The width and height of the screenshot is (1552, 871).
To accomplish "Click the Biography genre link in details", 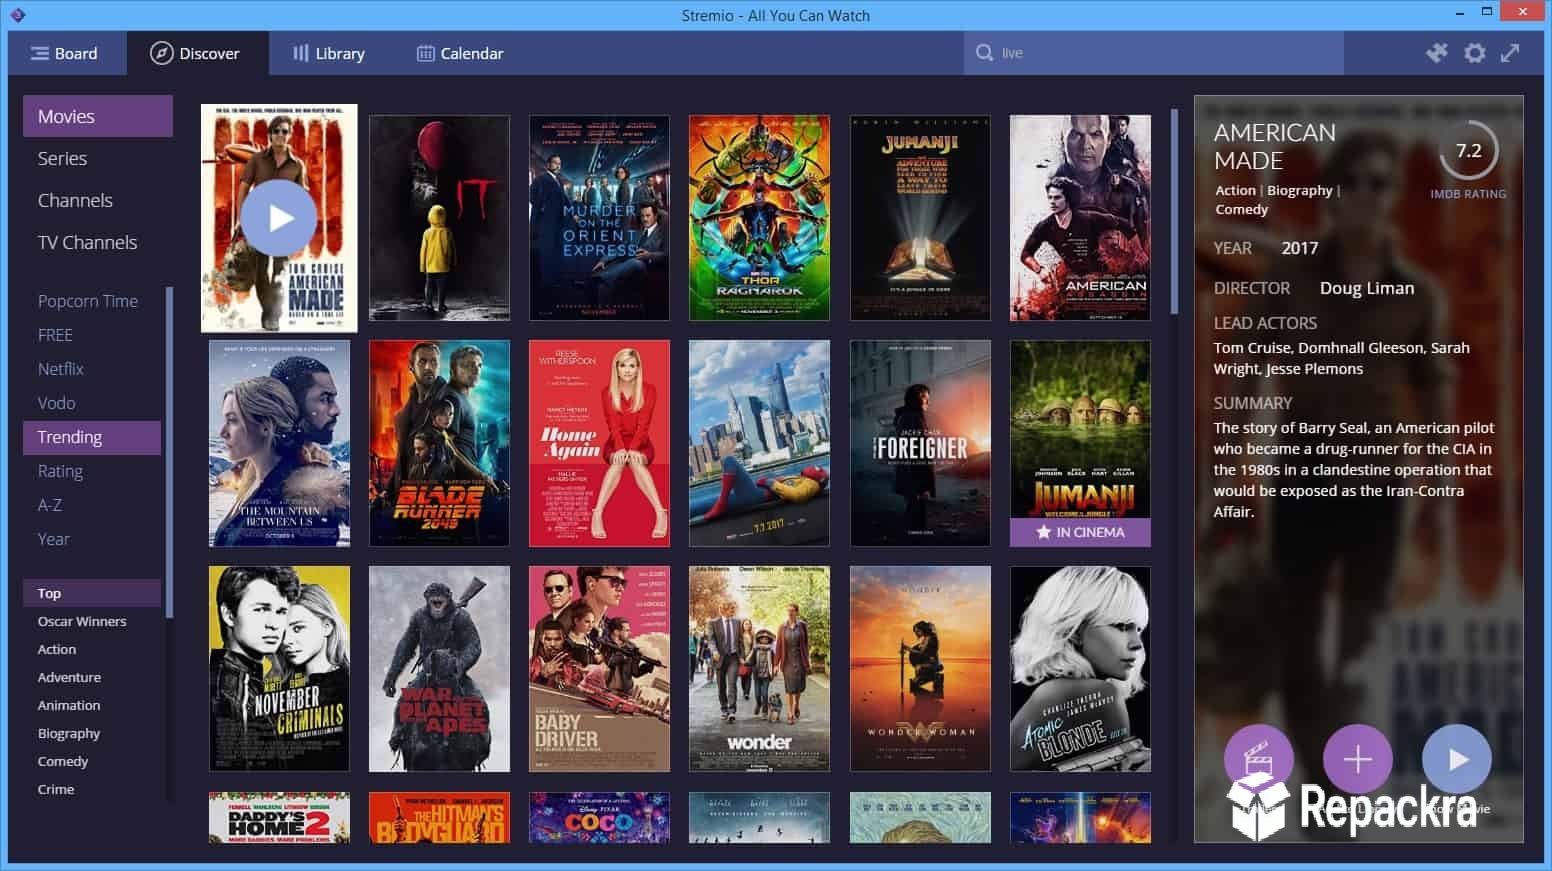I will (x=1300, y=190).
